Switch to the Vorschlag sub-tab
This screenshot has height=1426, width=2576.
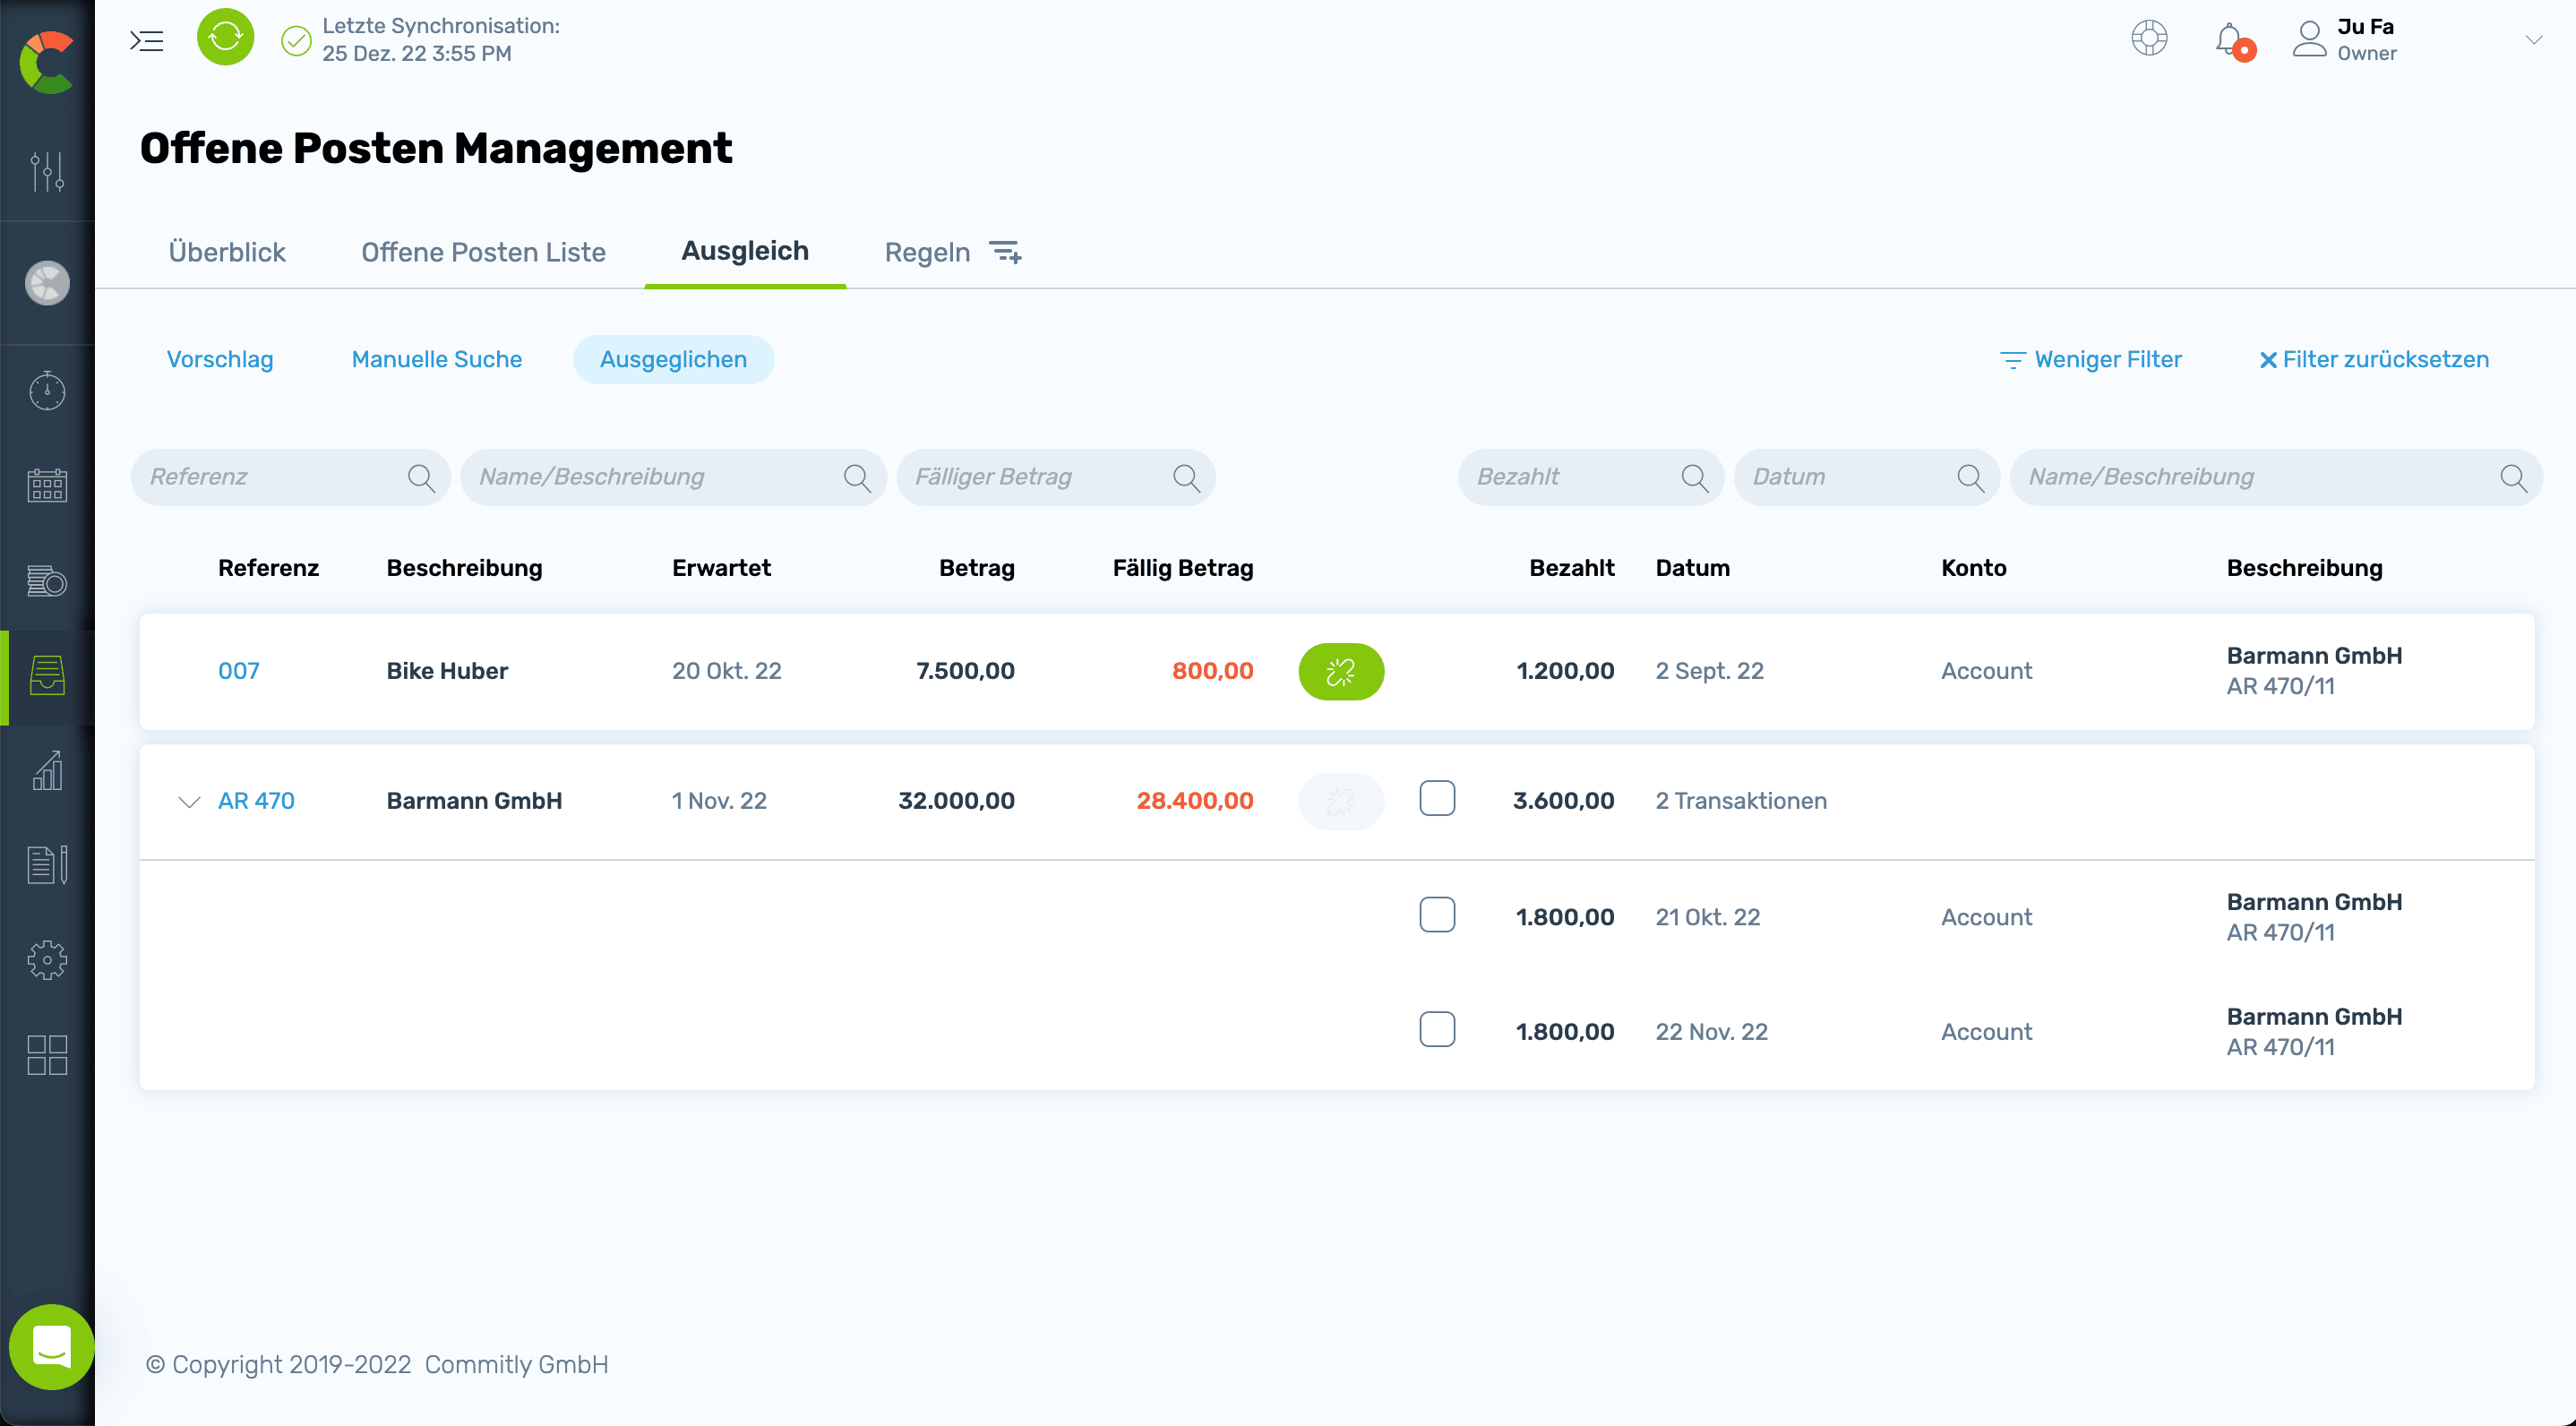(x=220, y=359)
